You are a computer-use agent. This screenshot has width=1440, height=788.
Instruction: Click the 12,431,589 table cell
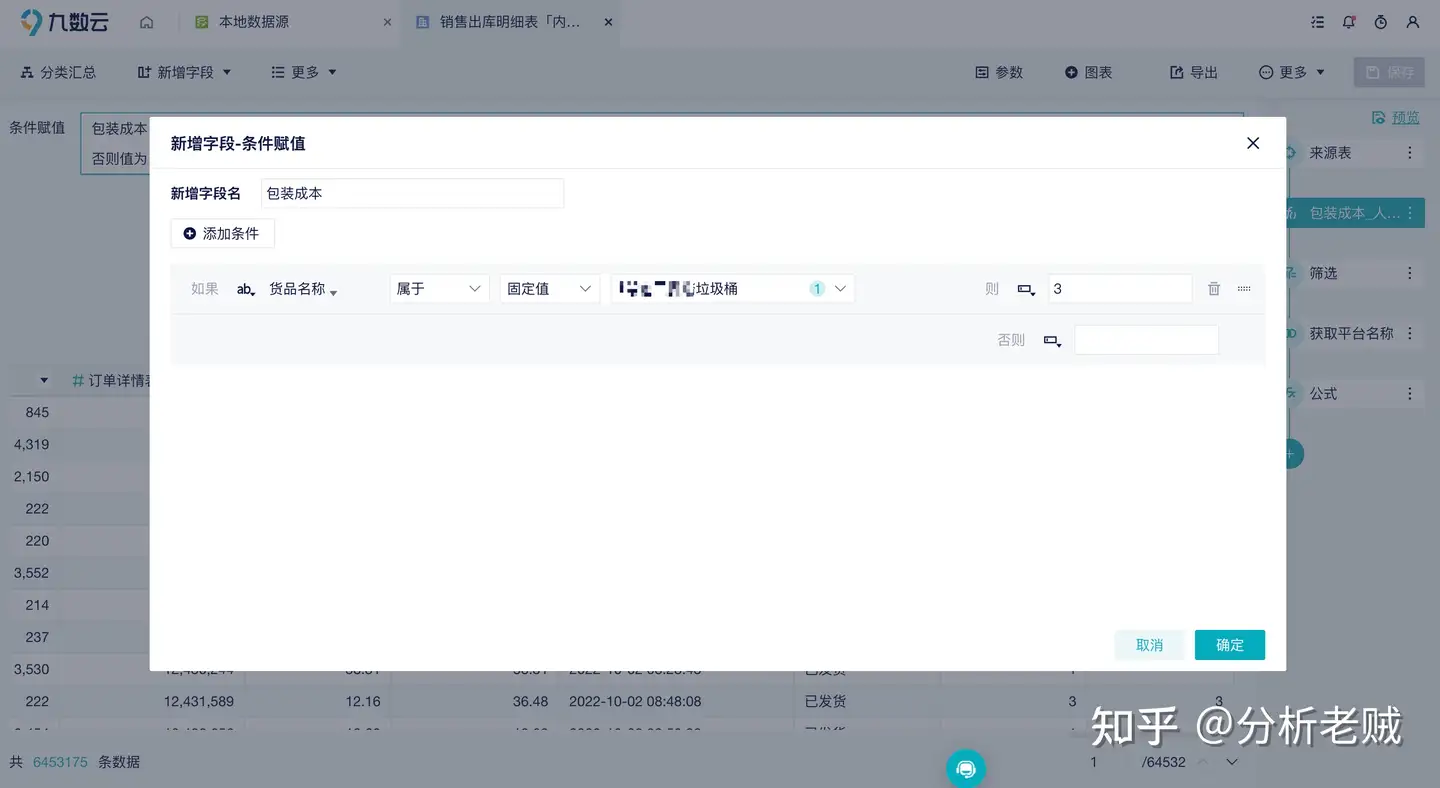199,701
